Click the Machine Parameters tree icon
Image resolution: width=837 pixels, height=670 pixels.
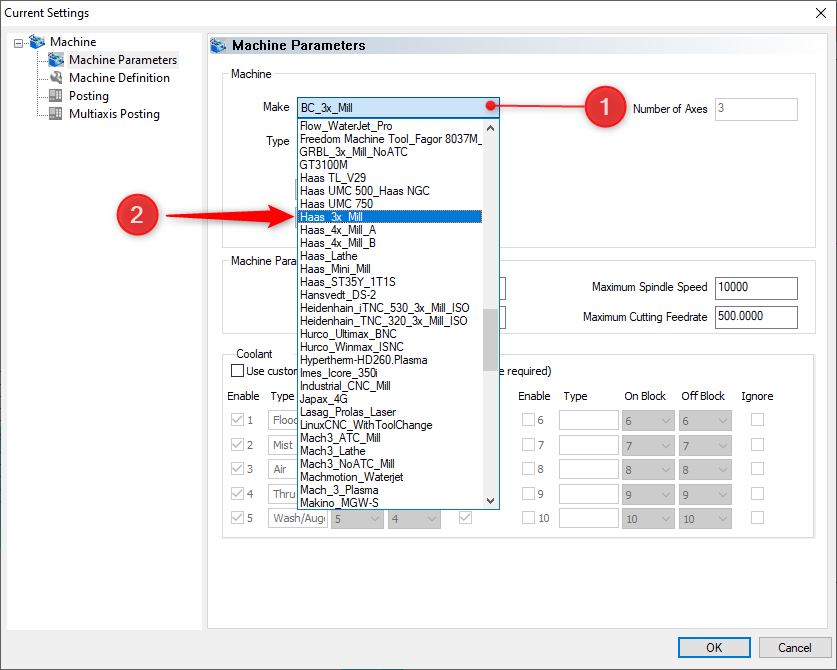[x=56, y=60]
